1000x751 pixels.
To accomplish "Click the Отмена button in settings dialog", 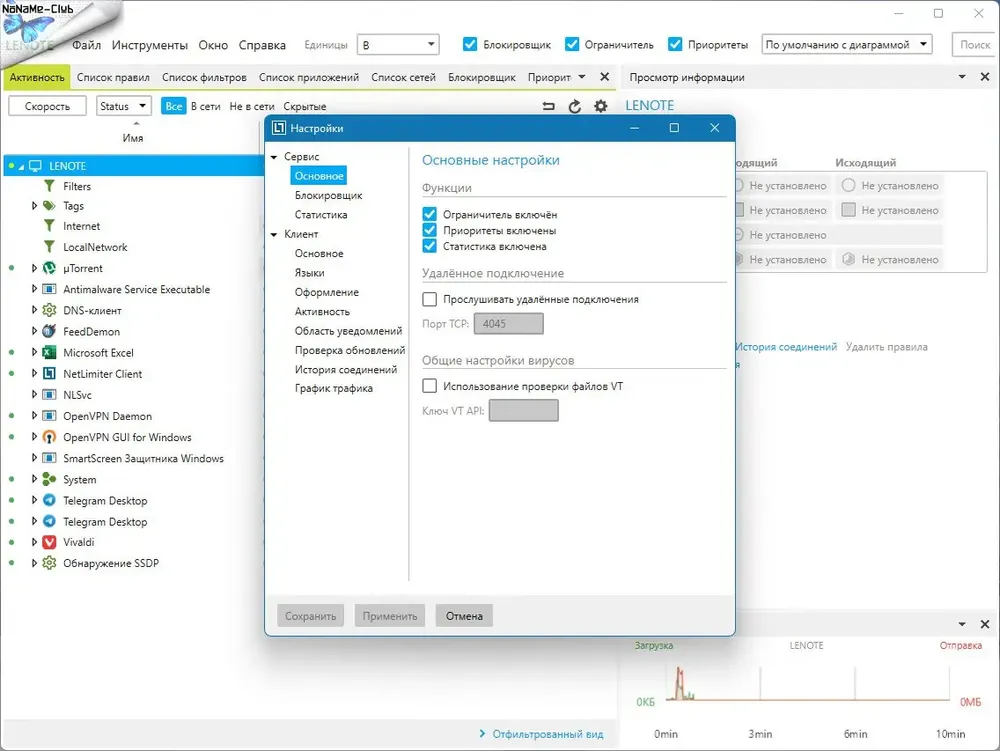I will click(464, 616).
